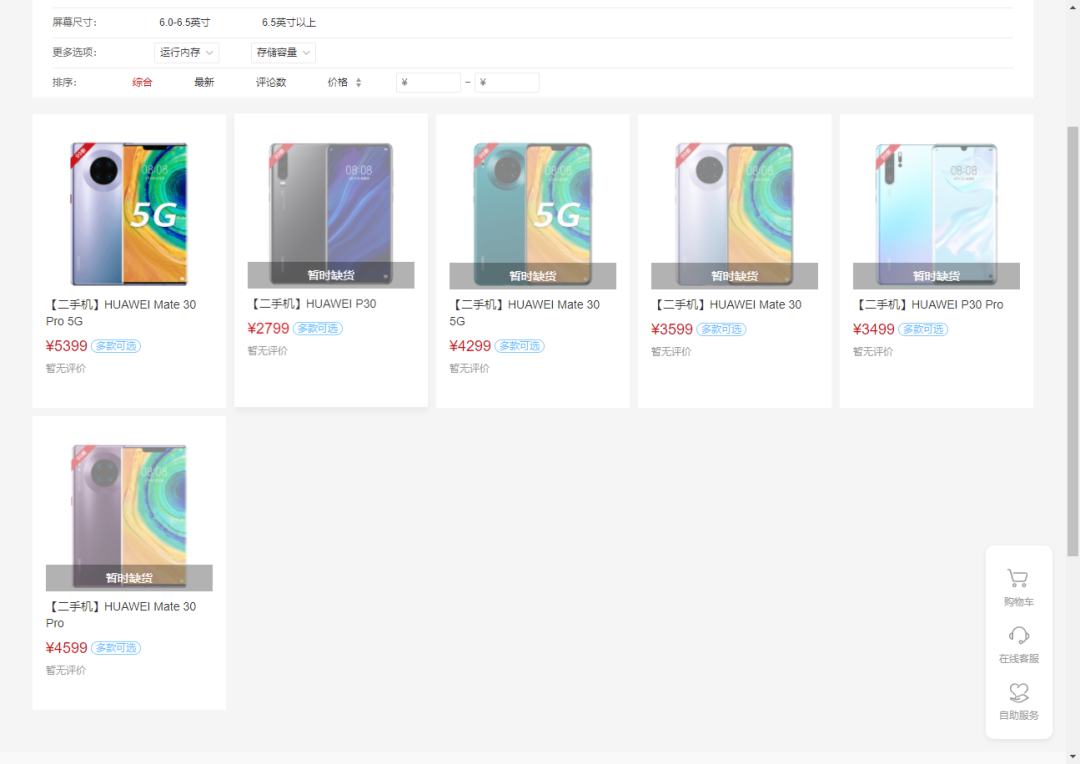Click the ¥4599 price

pyautogui.click(x=67, y=648)
